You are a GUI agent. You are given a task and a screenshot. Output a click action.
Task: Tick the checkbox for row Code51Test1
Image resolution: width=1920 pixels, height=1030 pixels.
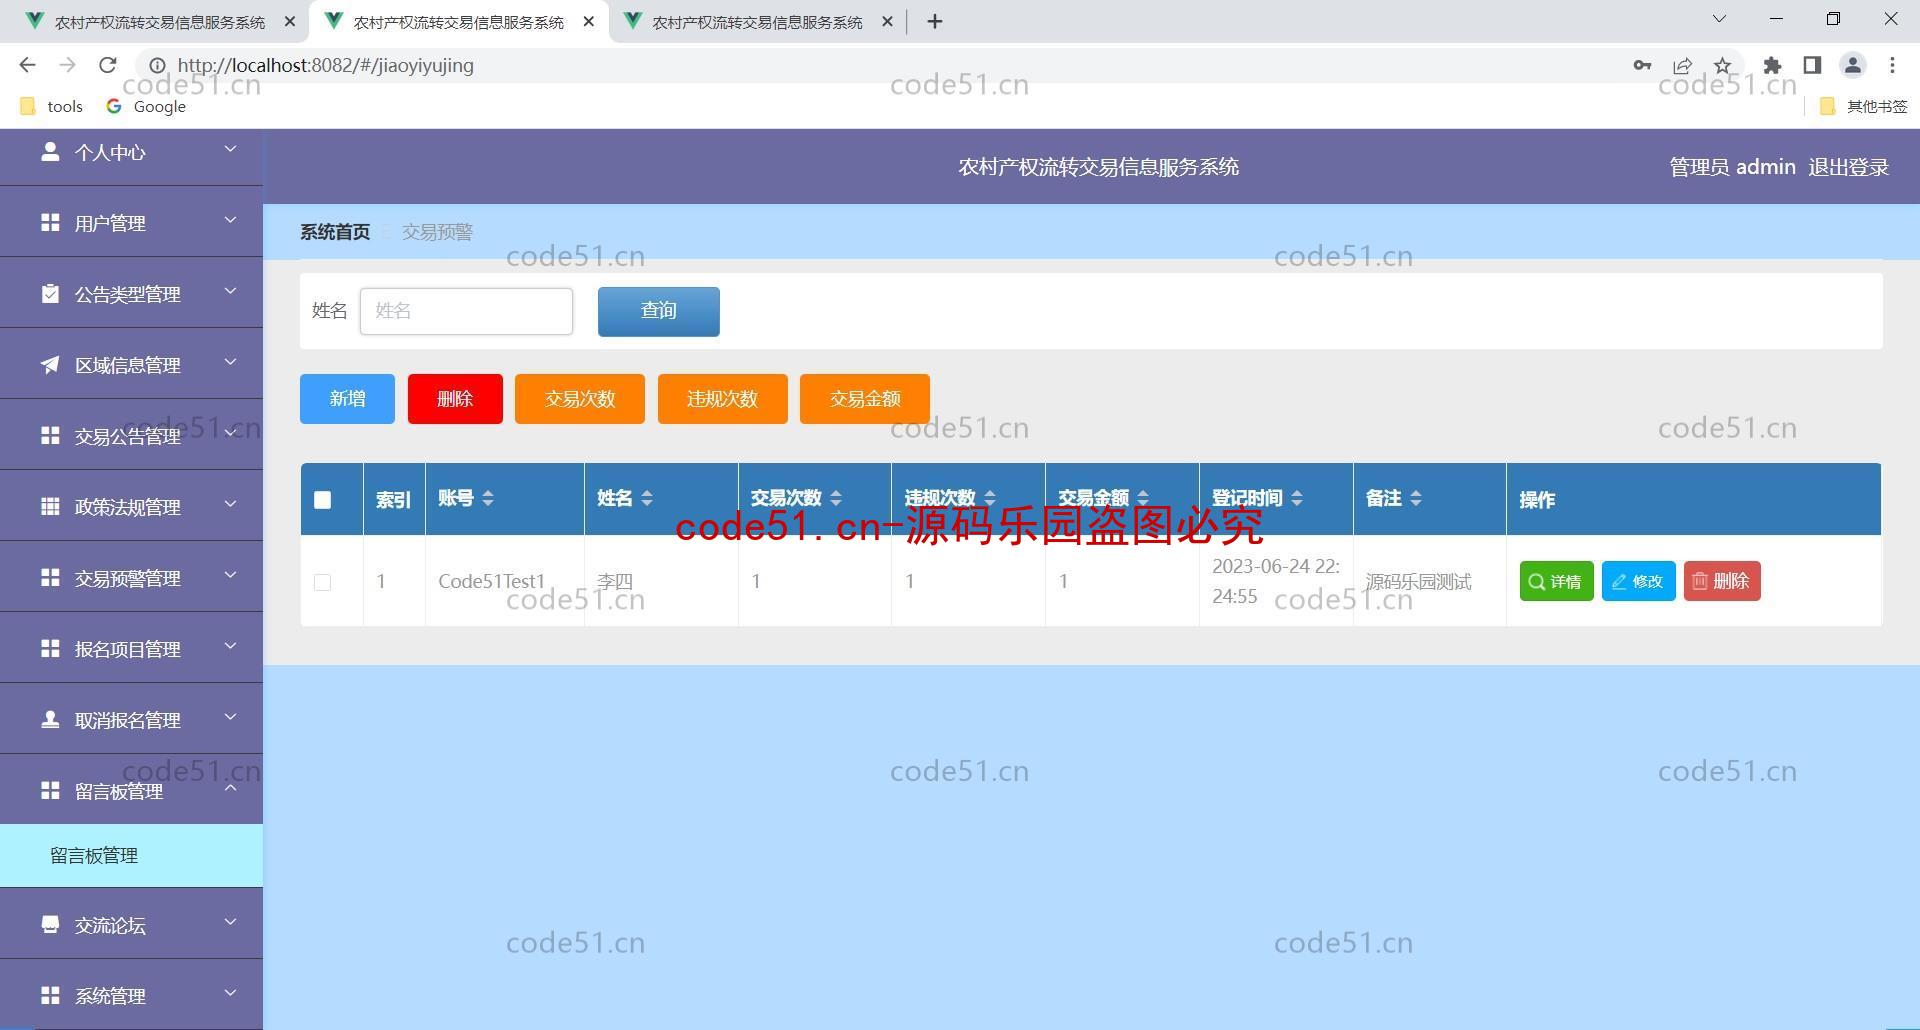322,582
